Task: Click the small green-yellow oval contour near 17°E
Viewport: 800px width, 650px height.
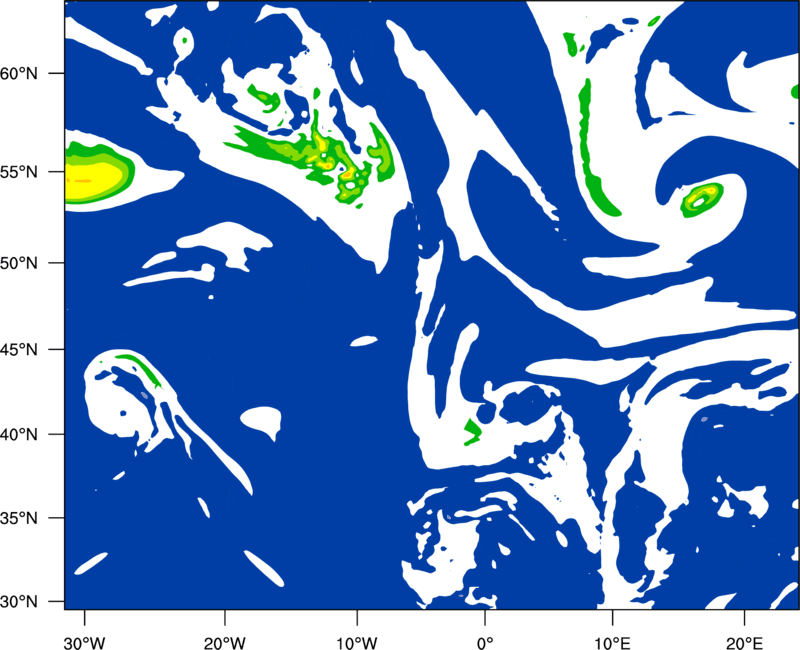Action: [703, 199]
